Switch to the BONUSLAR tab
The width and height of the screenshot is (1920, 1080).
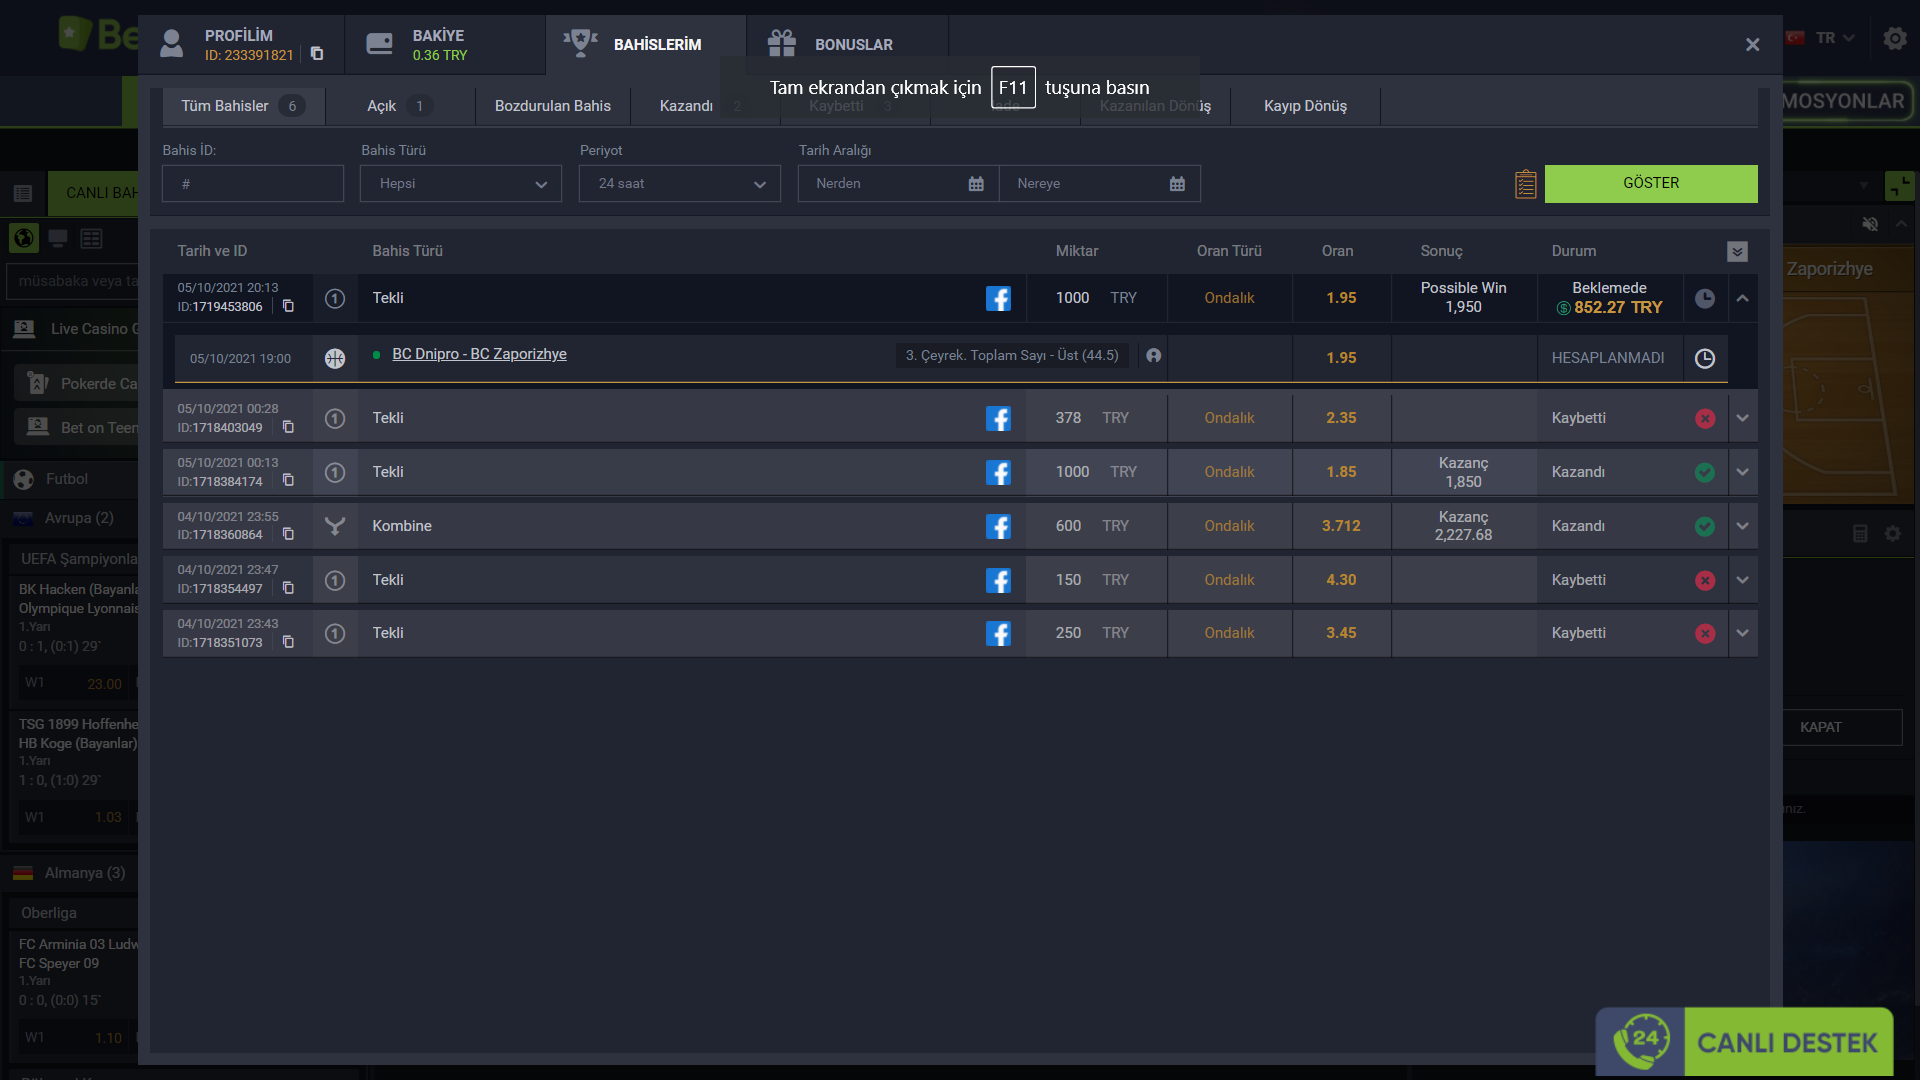tap(847, 45)
